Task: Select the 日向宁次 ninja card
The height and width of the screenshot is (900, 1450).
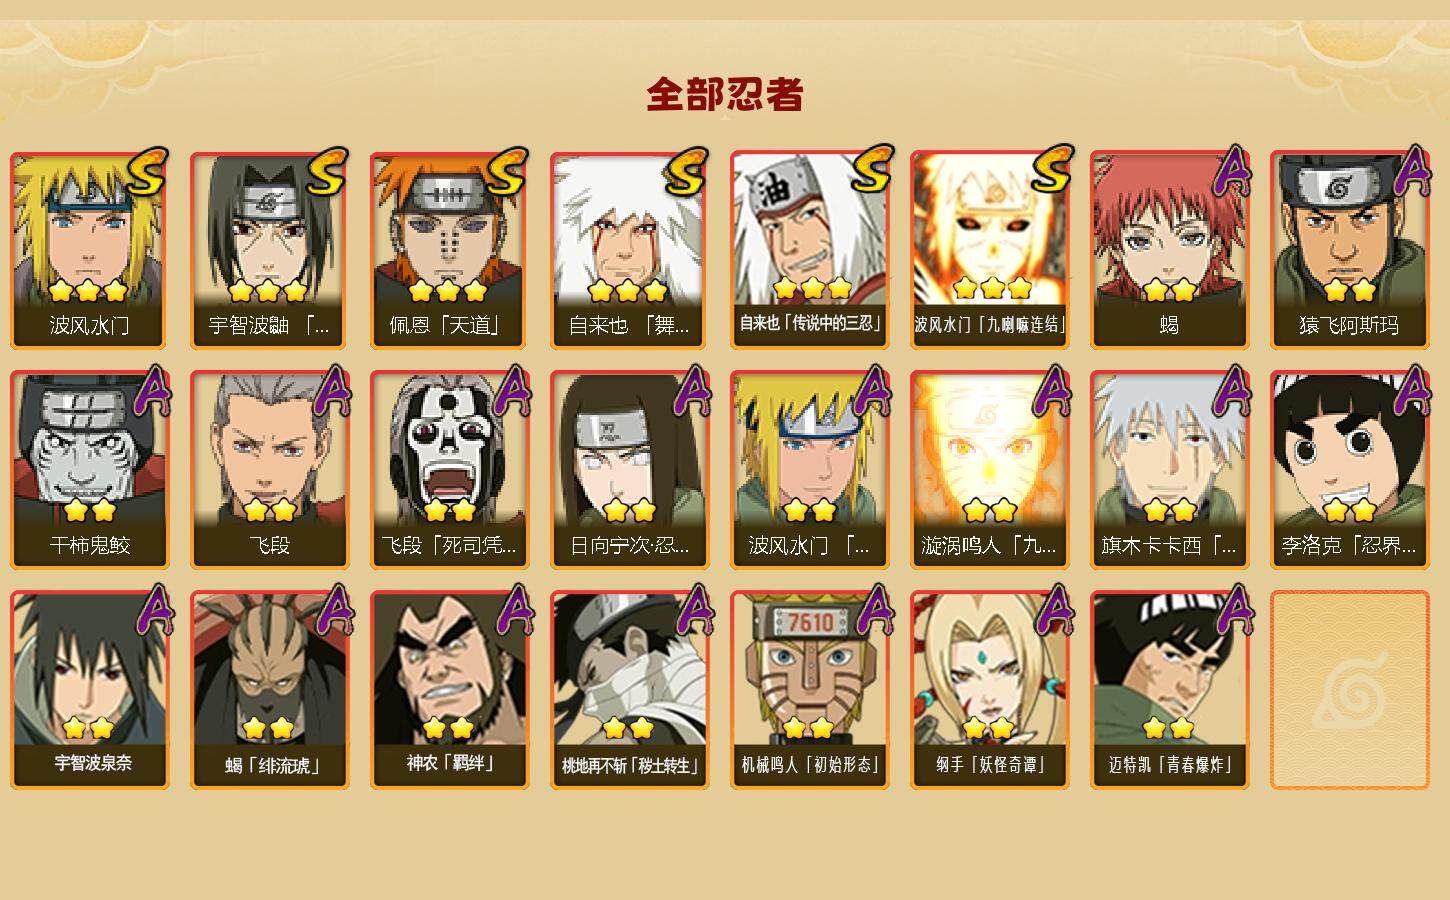Action: coord(630,470)
